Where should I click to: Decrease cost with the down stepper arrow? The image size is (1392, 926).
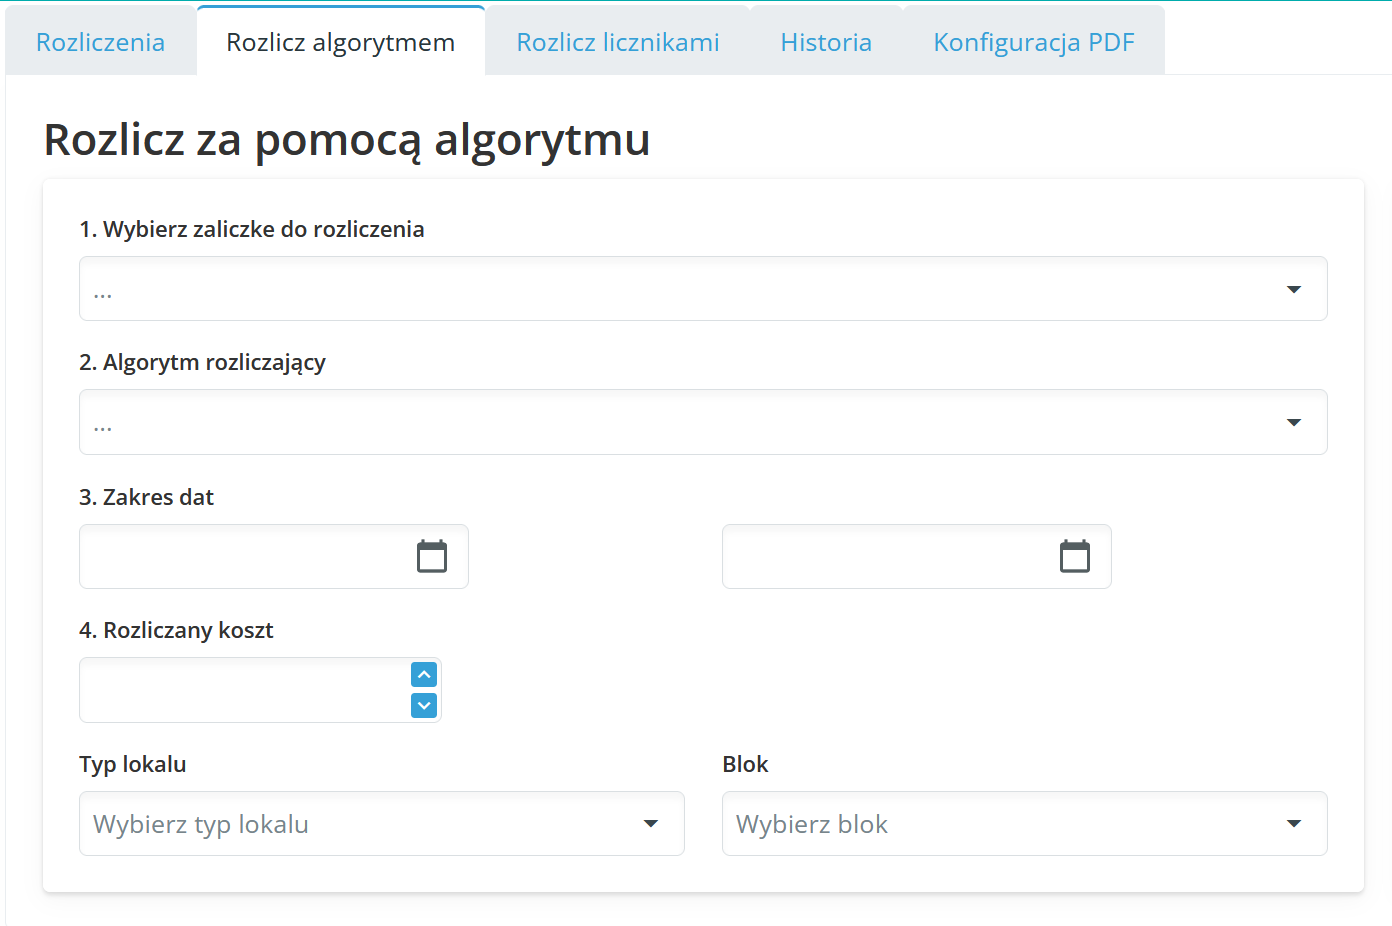(x=424, y=706)
